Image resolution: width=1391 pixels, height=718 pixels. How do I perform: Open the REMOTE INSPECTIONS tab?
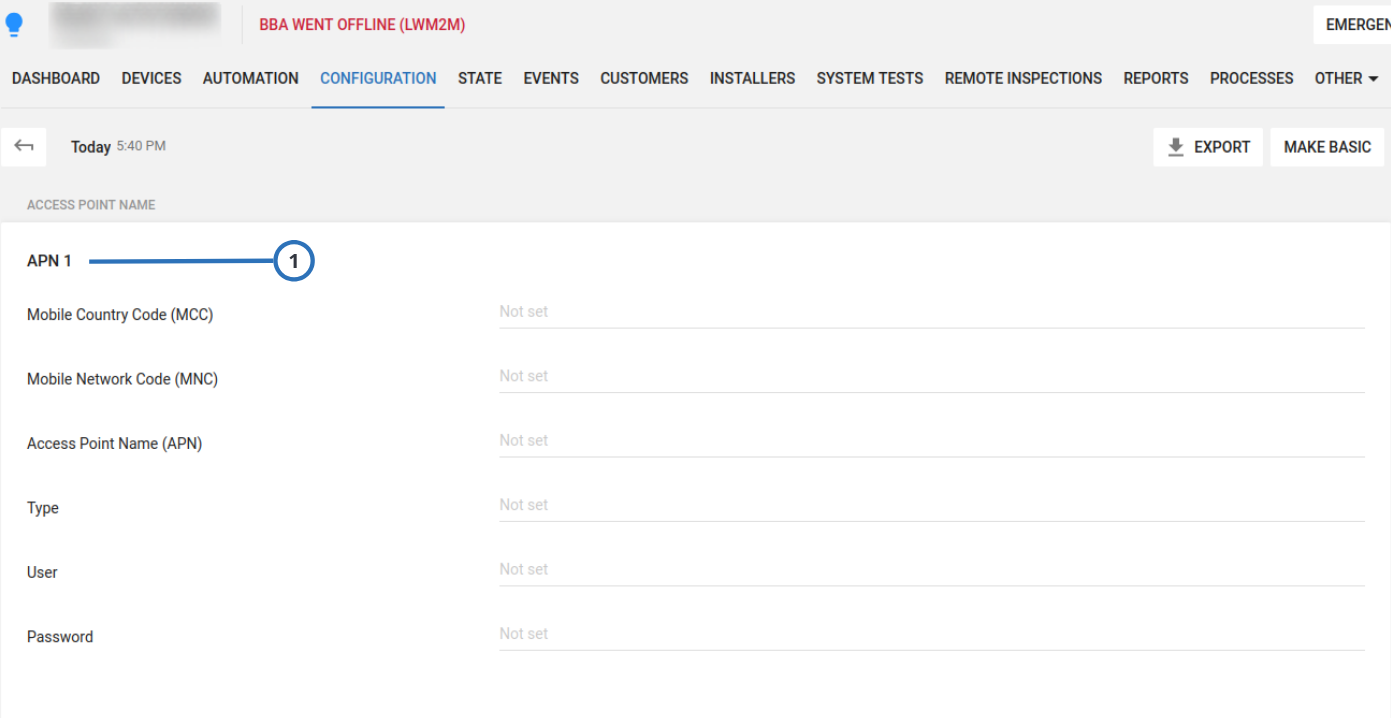1022,78
